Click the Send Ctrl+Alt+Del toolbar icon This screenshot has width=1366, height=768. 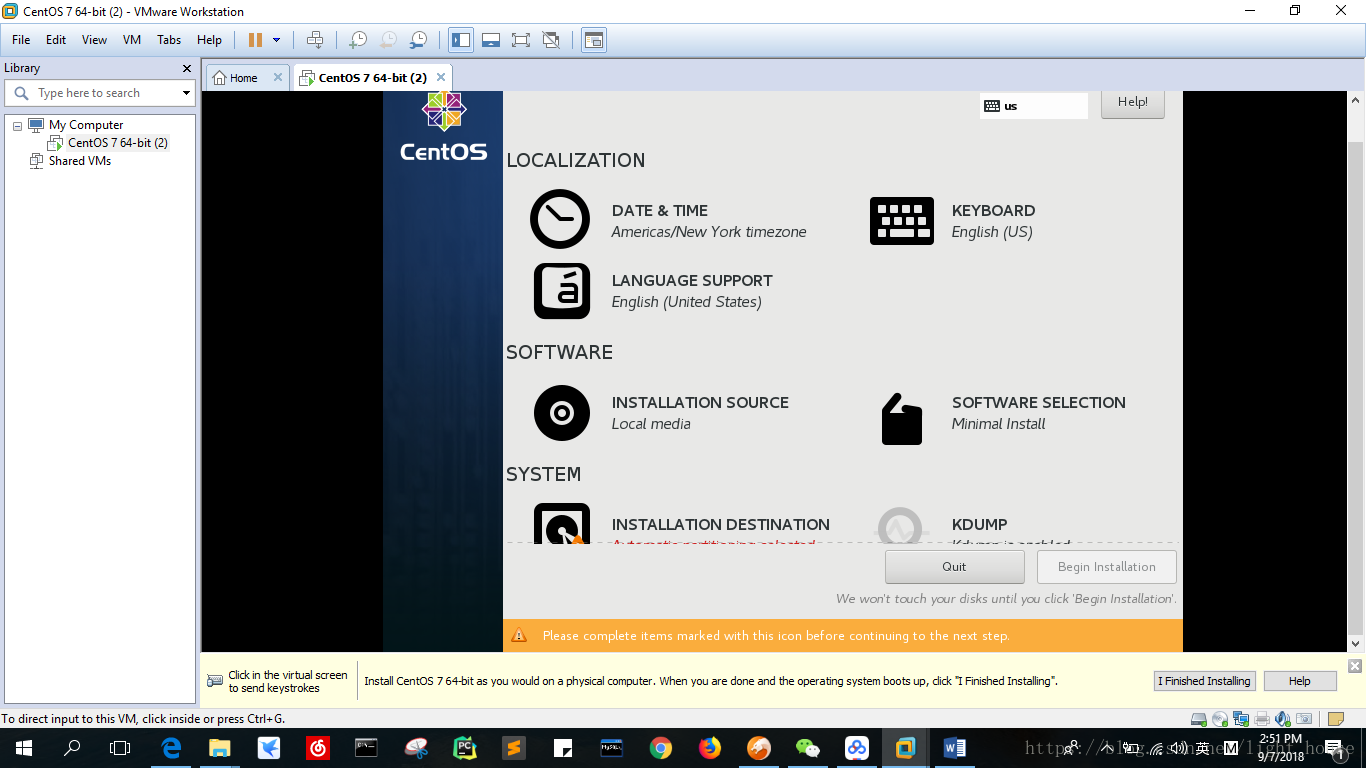(315, 40)
